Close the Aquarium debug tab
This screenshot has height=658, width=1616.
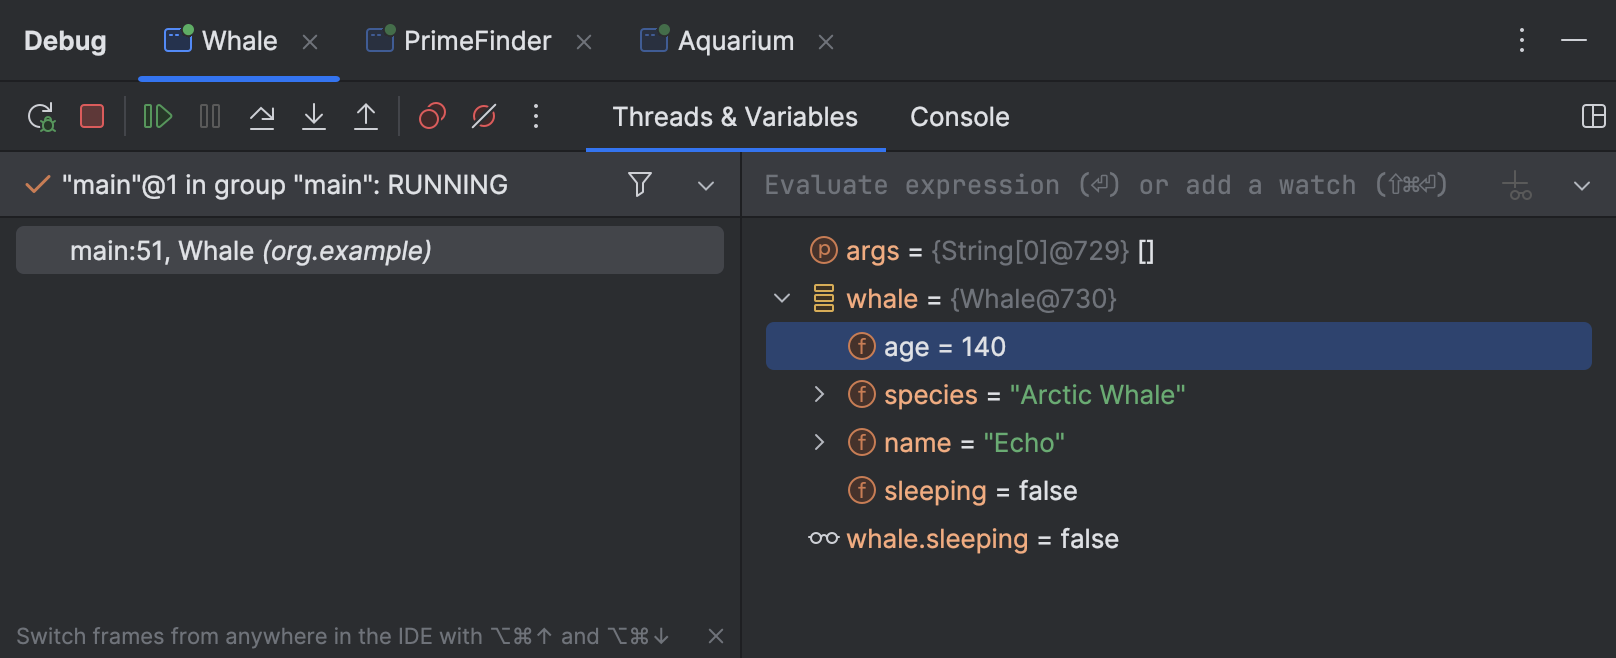pos(826,42)
